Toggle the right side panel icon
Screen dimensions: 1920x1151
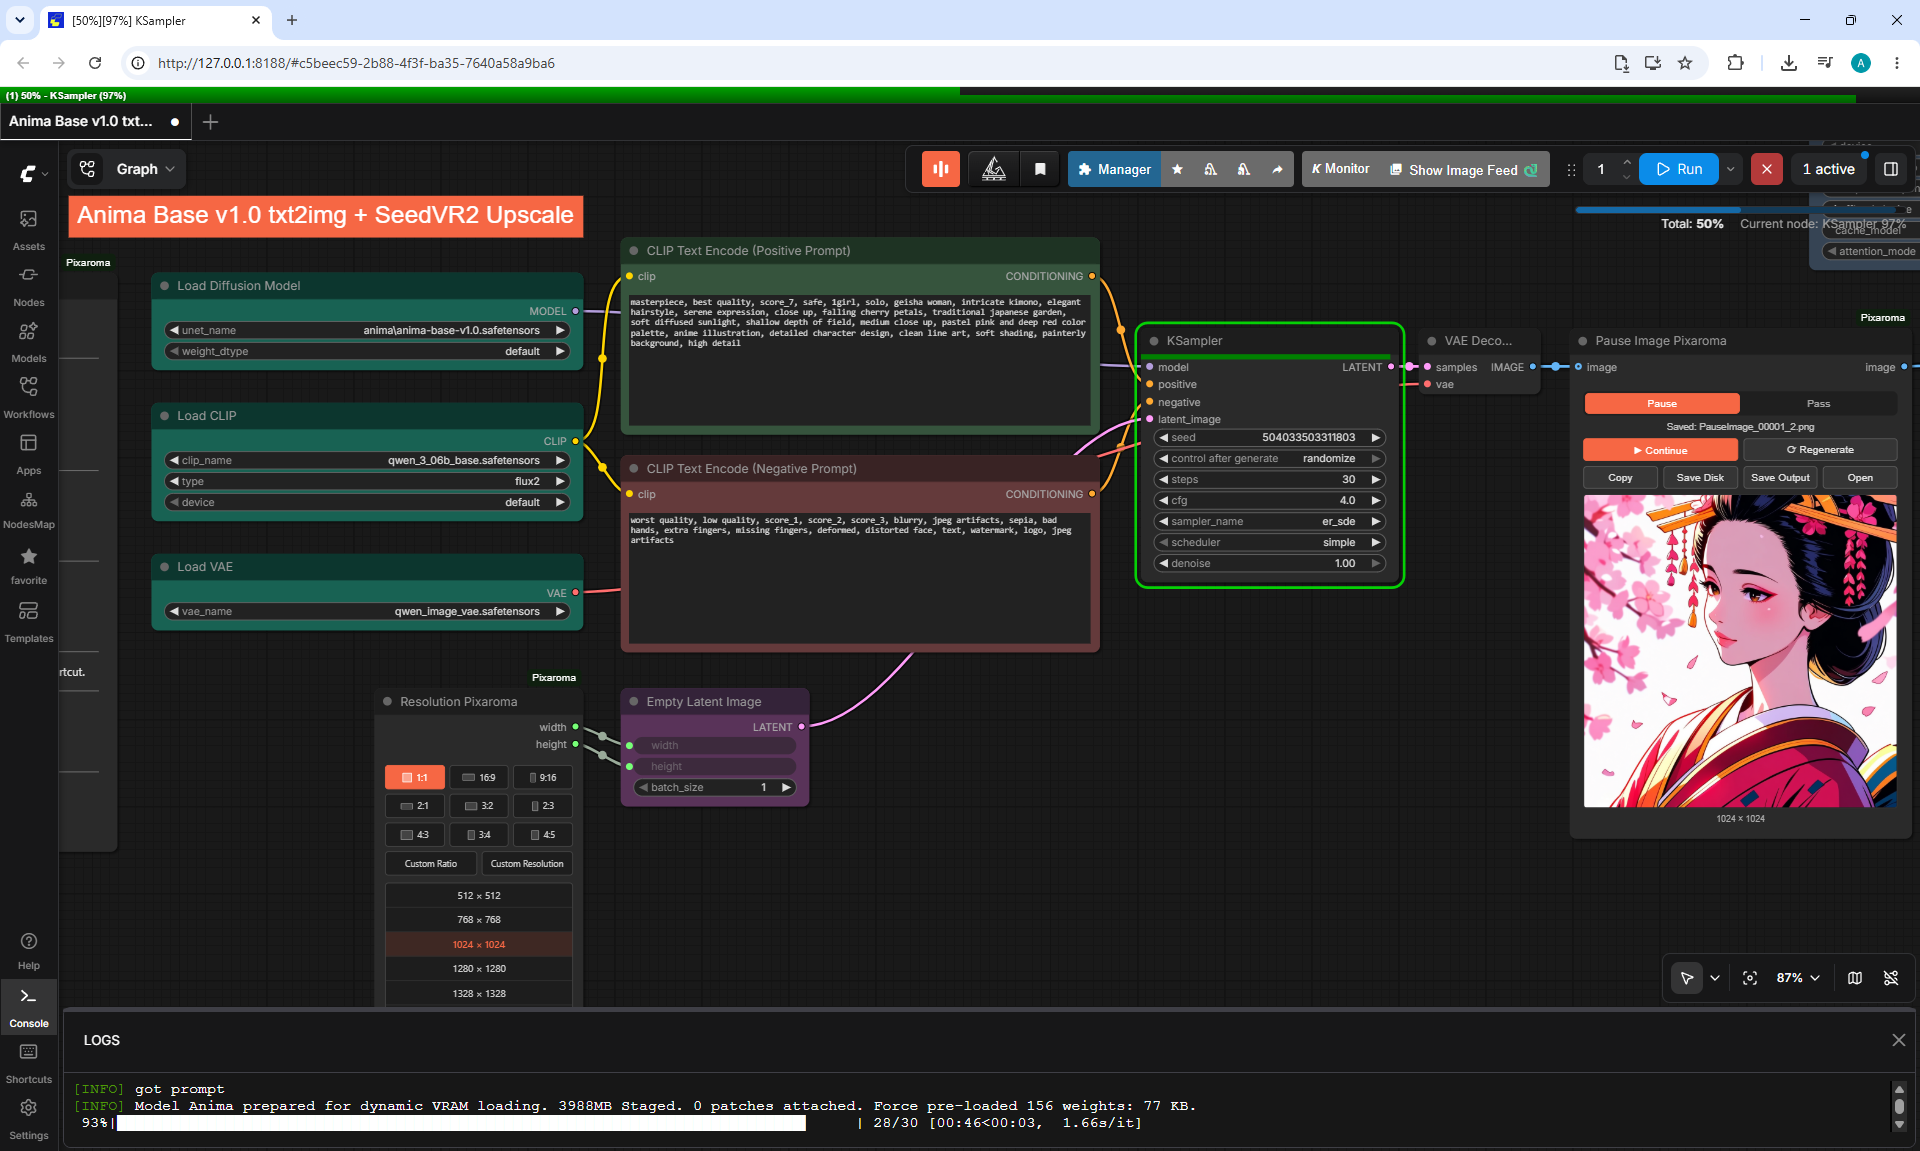click(x=1891, y=169)
